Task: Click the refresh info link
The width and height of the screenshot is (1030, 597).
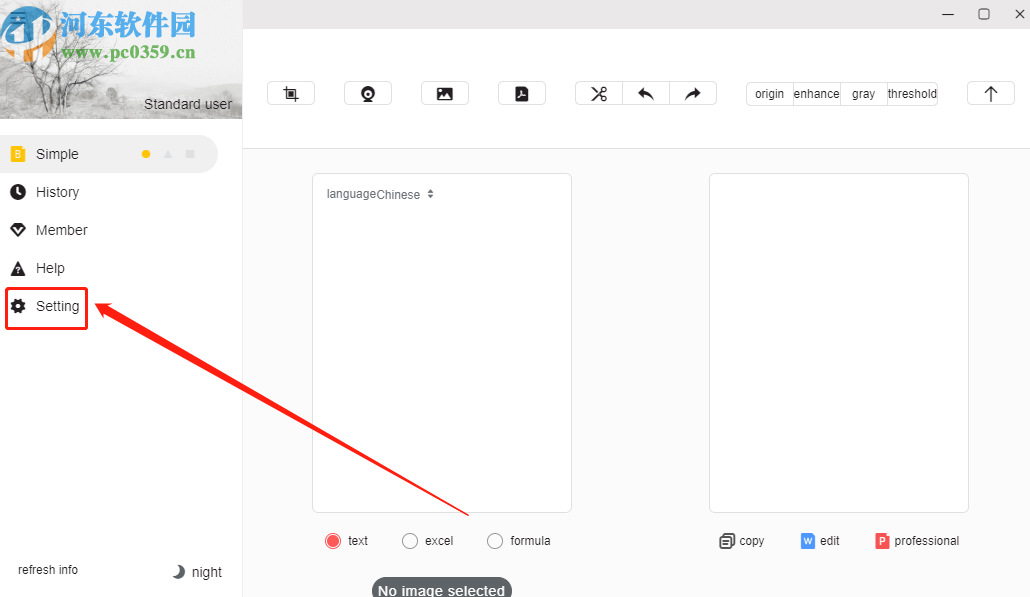Action: [x=48, y=569]
